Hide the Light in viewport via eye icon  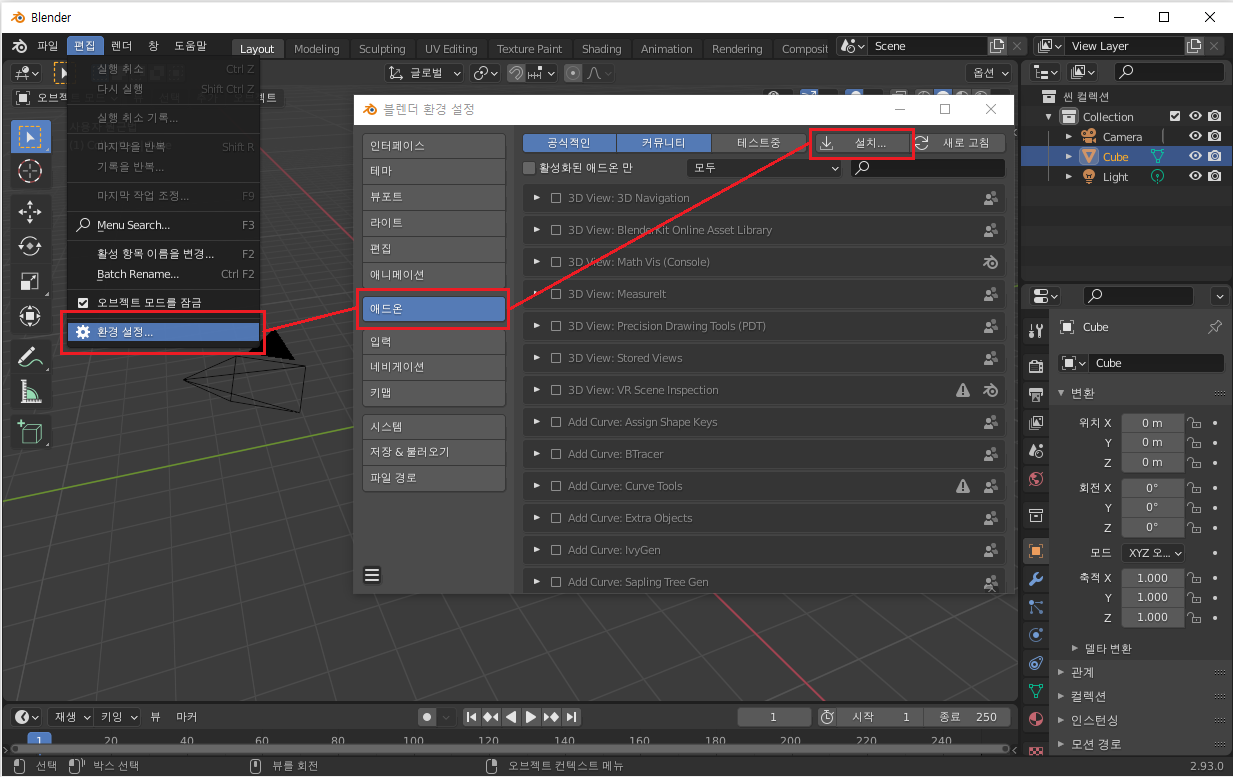coord(1195,177)
